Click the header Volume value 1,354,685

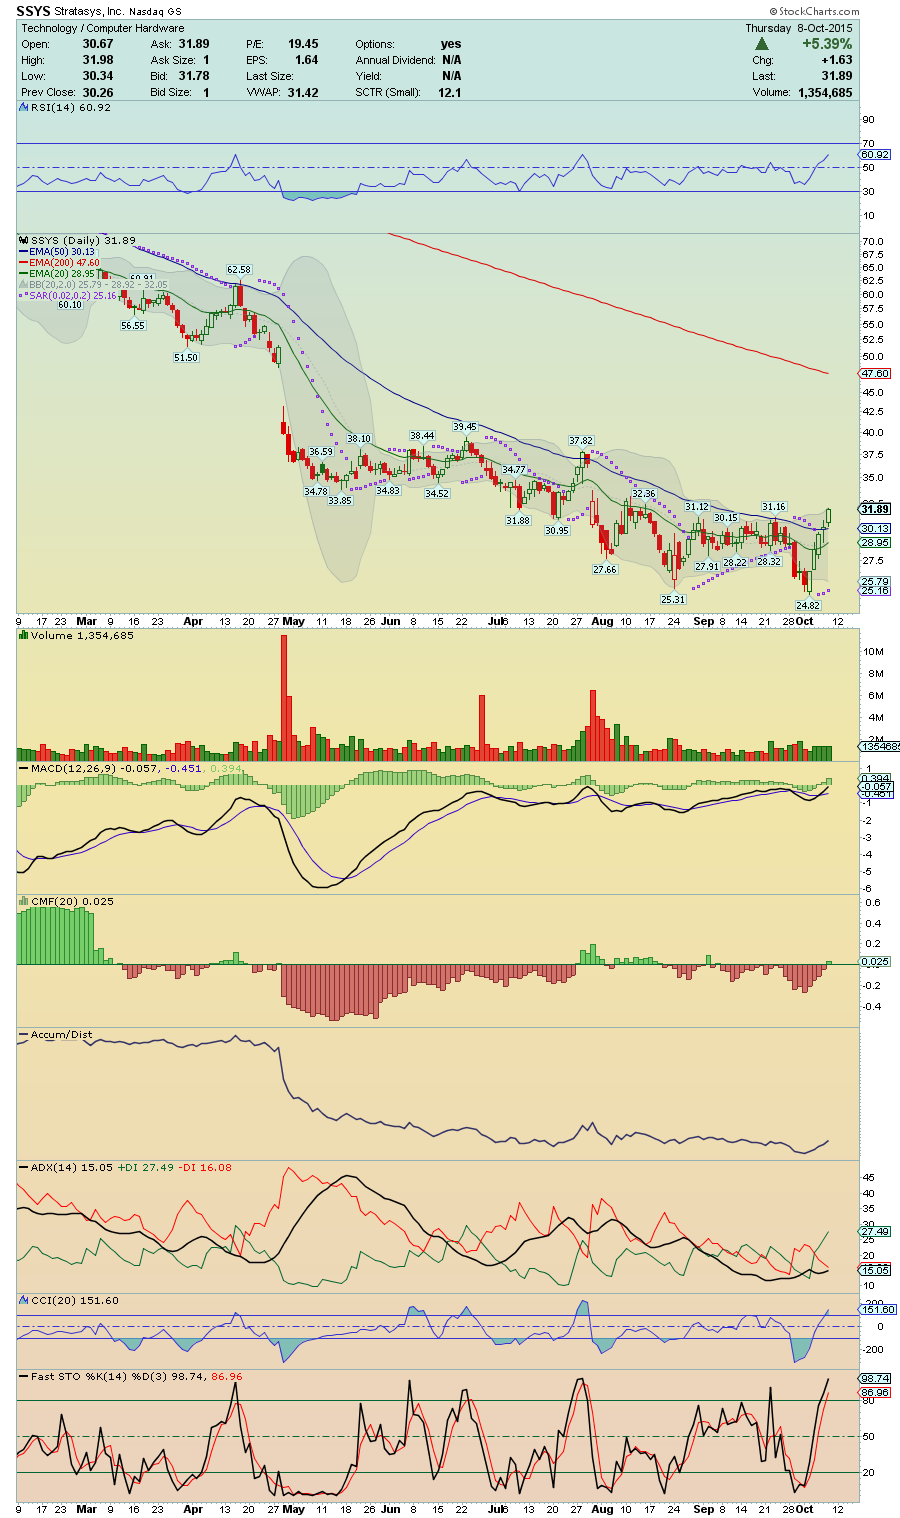pos(825,92)
